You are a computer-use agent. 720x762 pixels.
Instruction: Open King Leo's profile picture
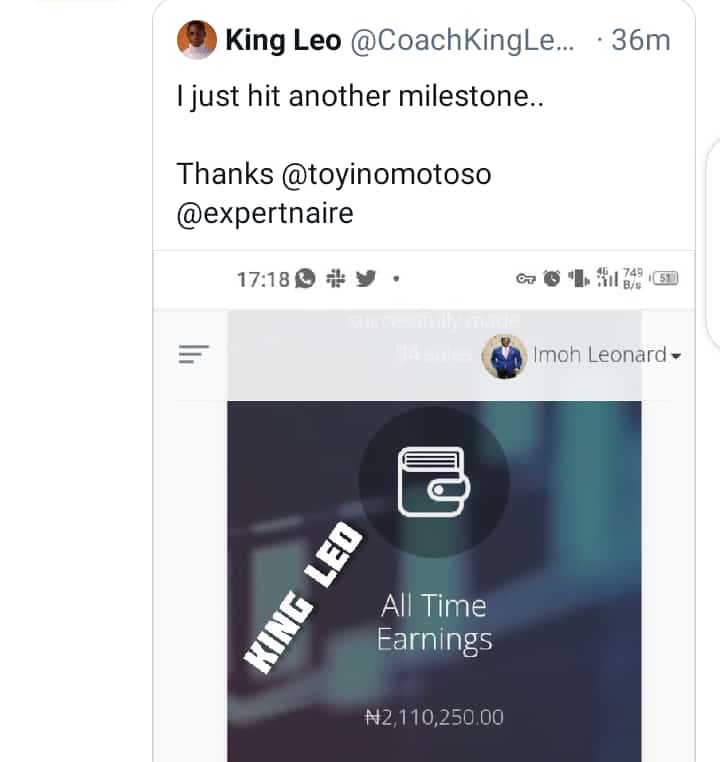(196, 40)
